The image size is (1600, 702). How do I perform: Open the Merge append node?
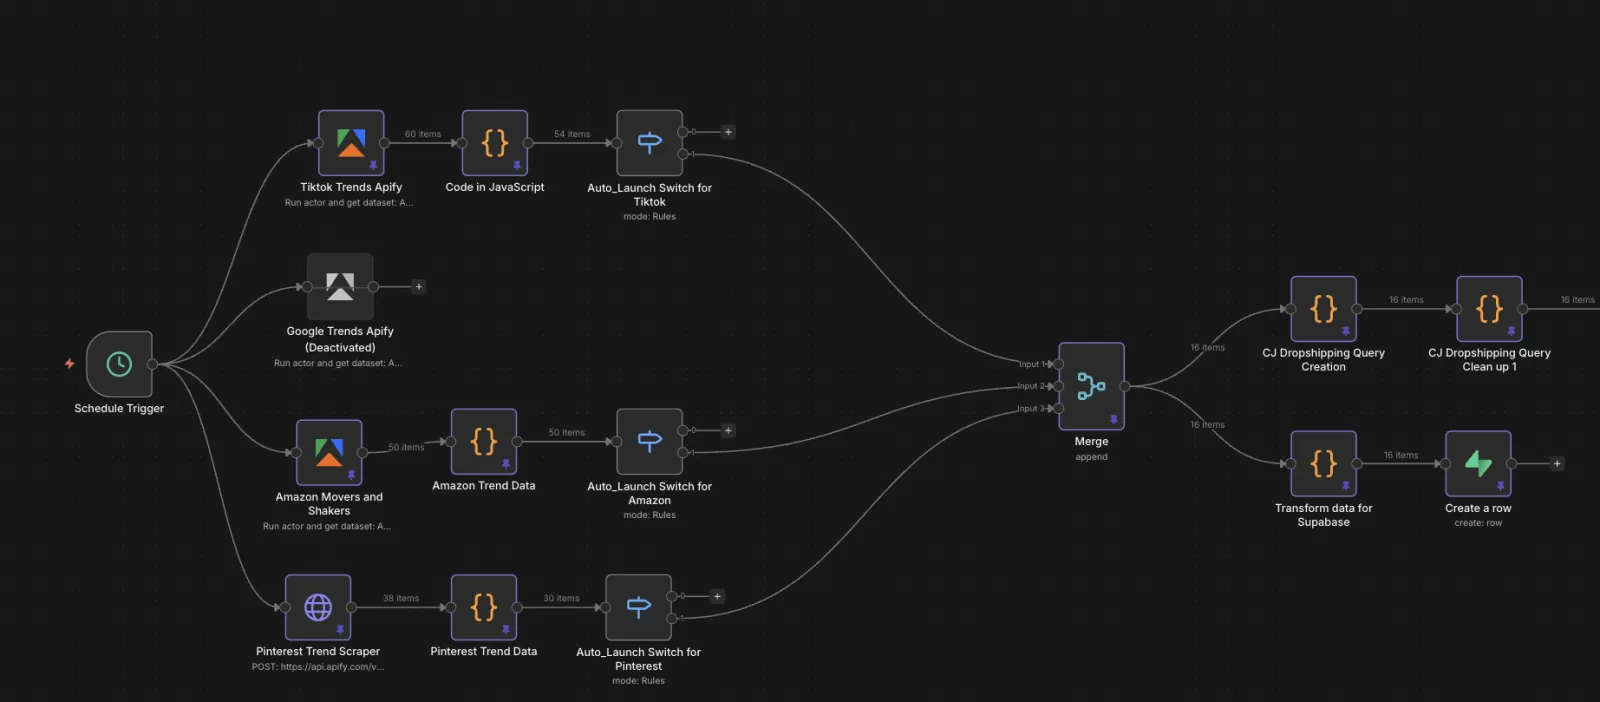[1092, 386]
